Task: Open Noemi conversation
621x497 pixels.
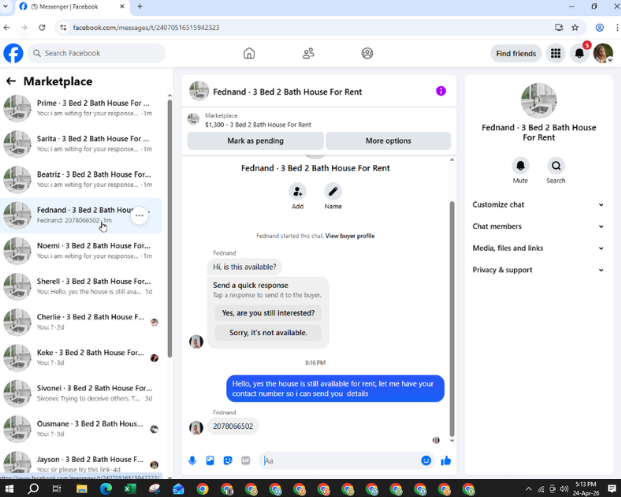Action: (x=81, y=251)
